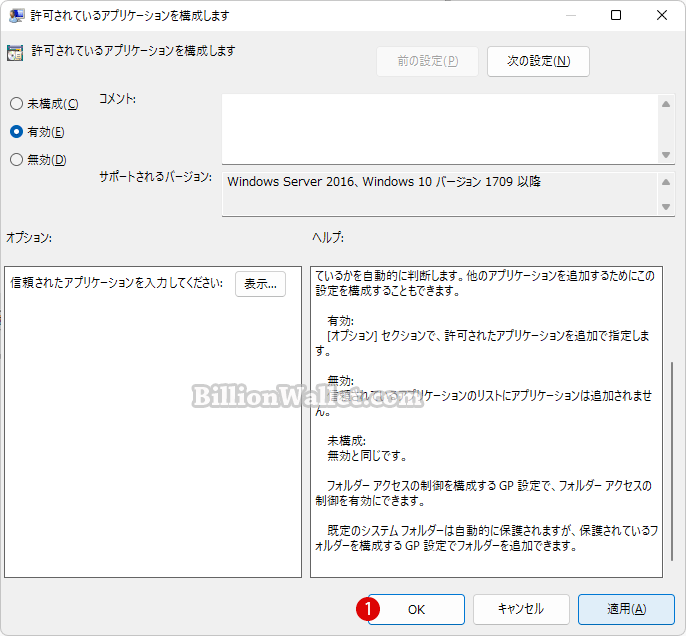Click the 前の設定(P) button

(427, 61)
